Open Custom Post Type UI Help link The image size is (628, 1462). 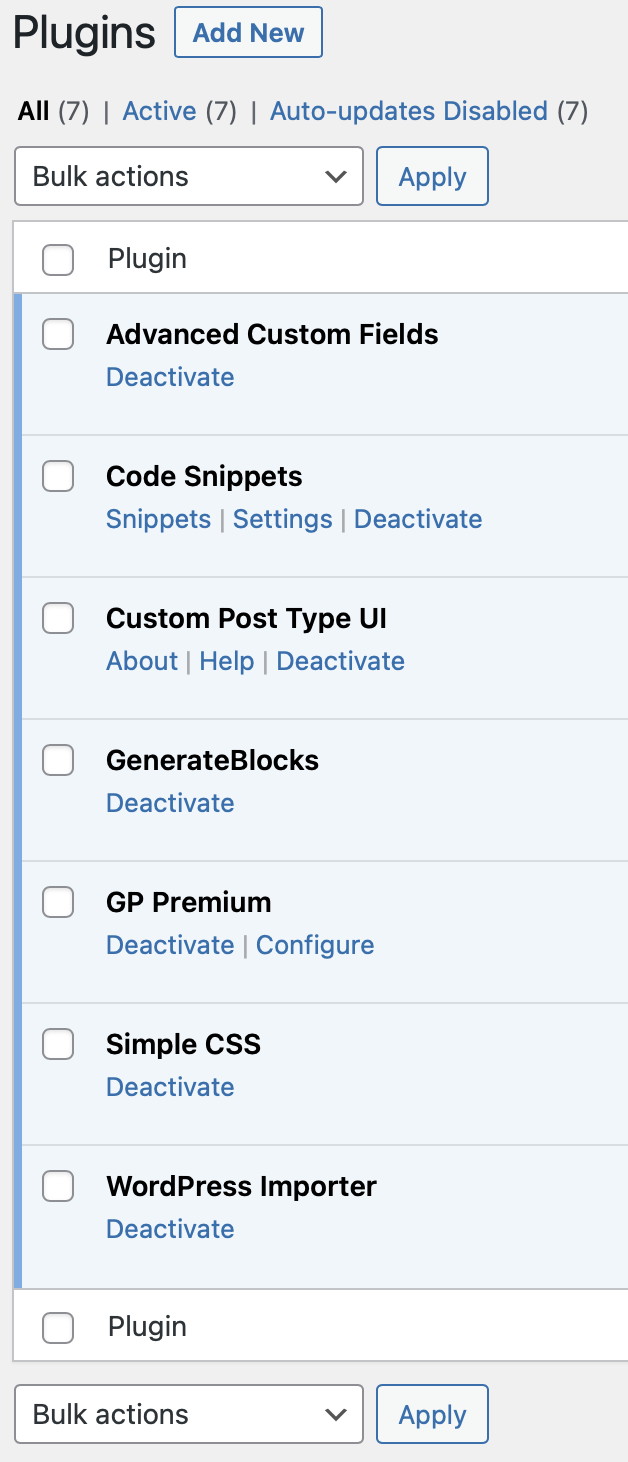(227, 661)
